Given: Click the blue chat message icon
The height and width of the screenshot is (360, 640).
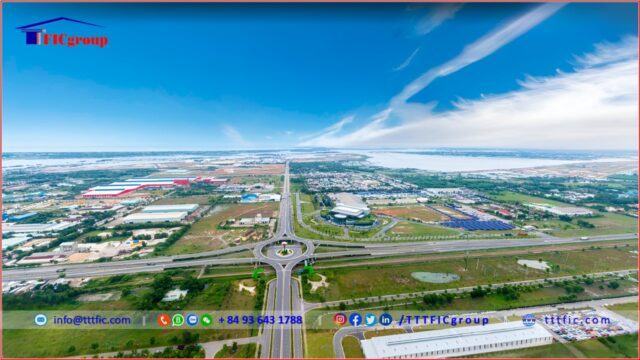Looking at the screenshot, I should pos(192,320).
